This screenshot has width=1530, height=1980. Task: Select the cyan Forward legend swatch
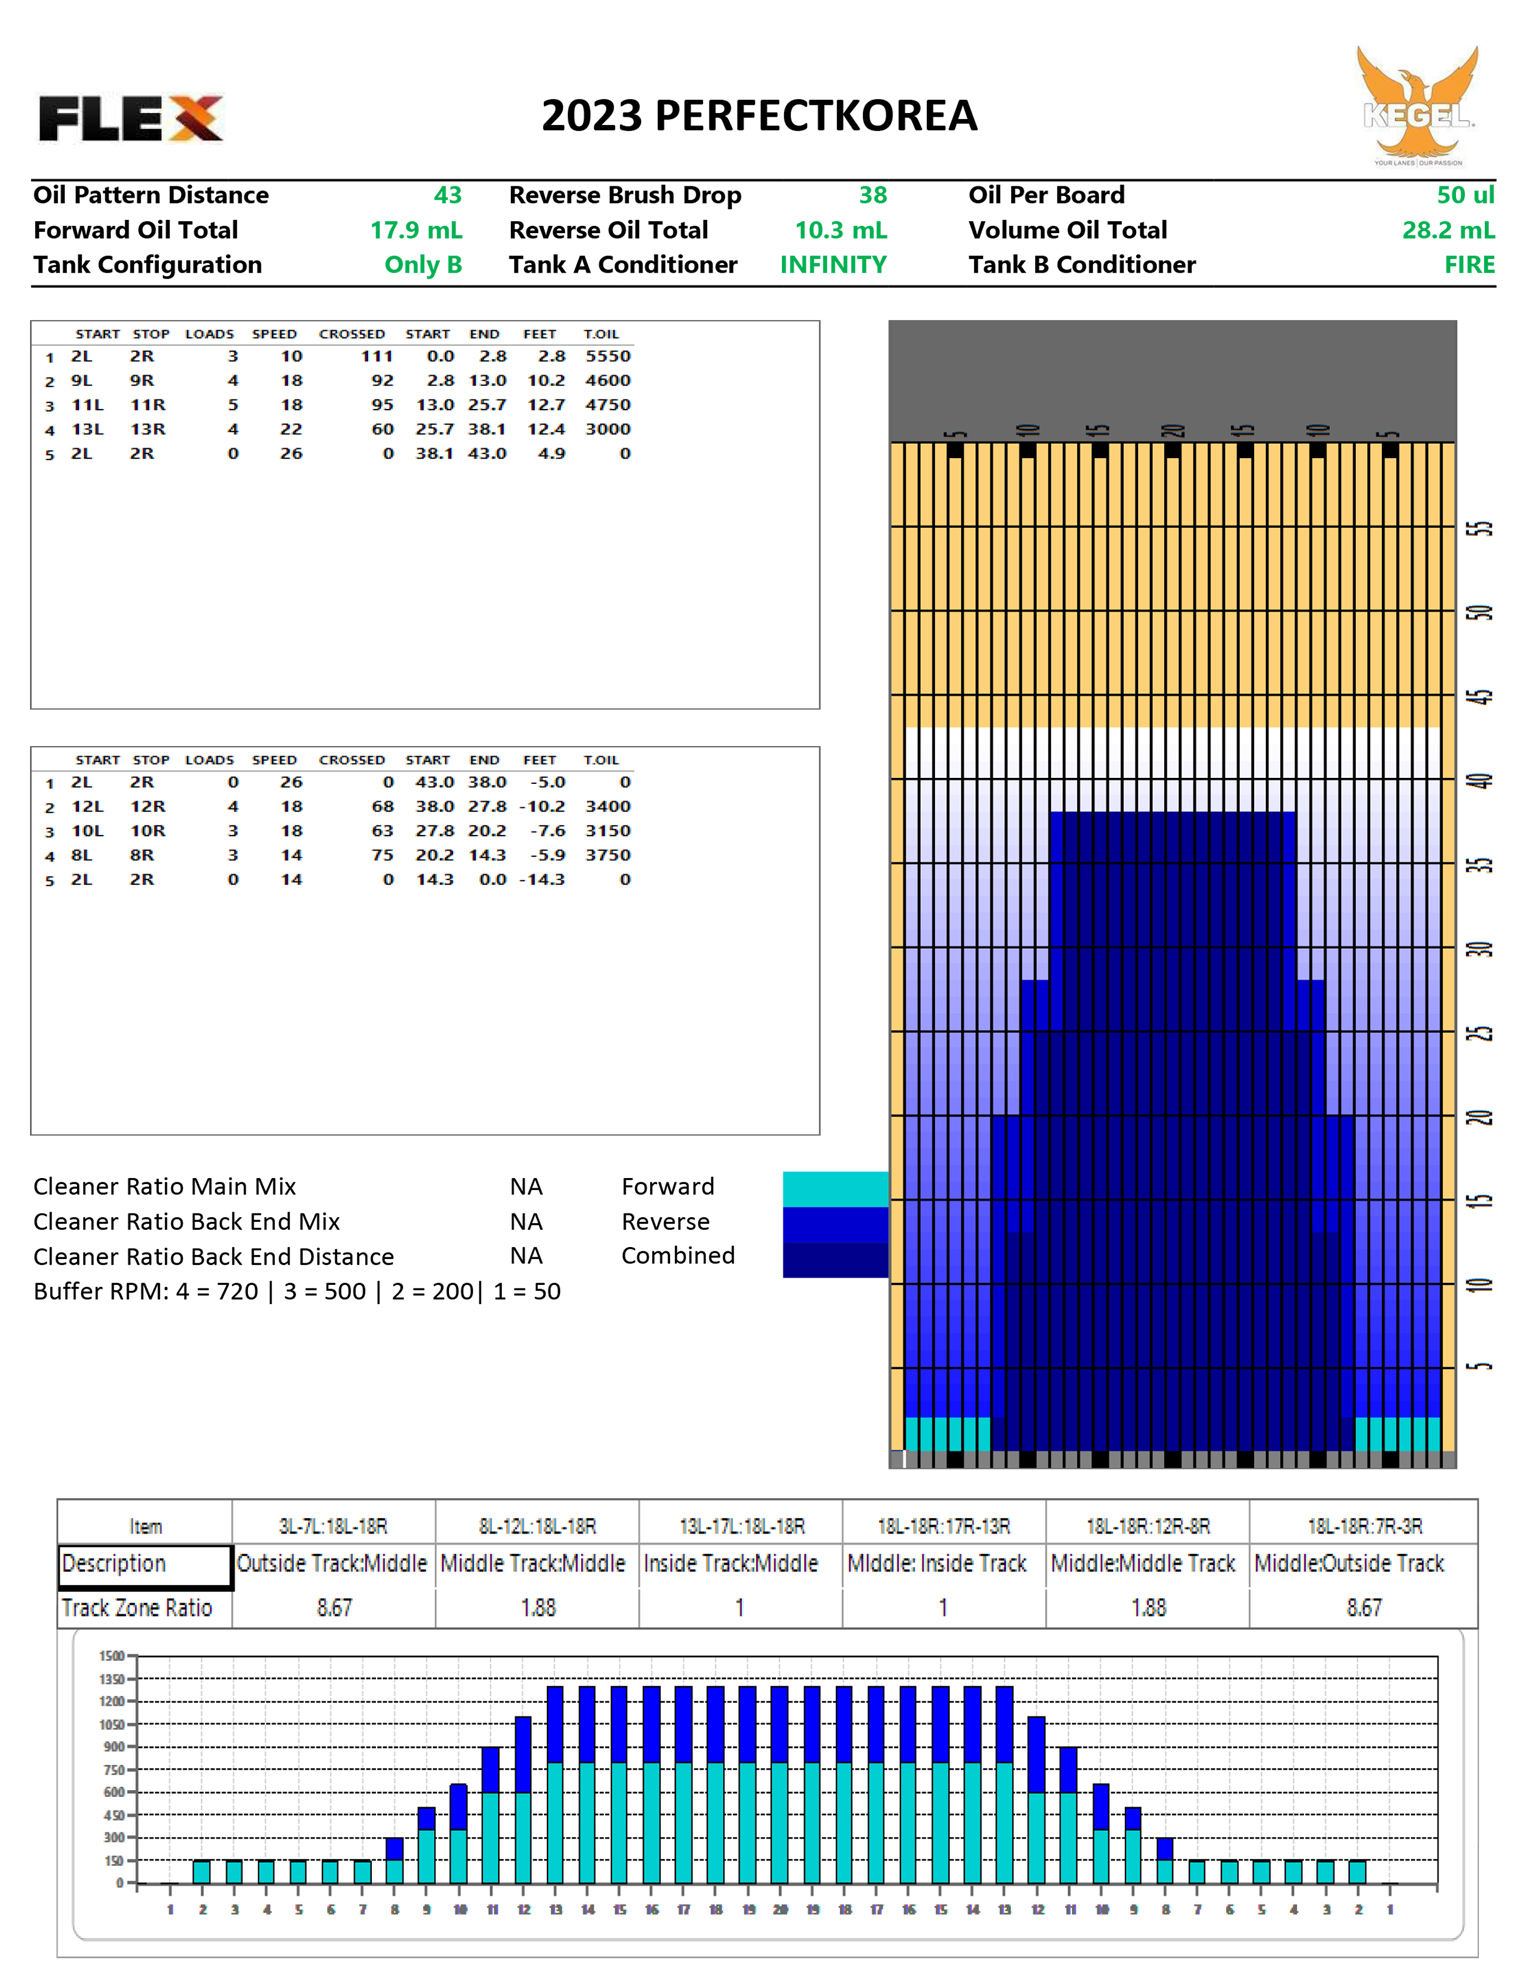tap(835, 1189)
